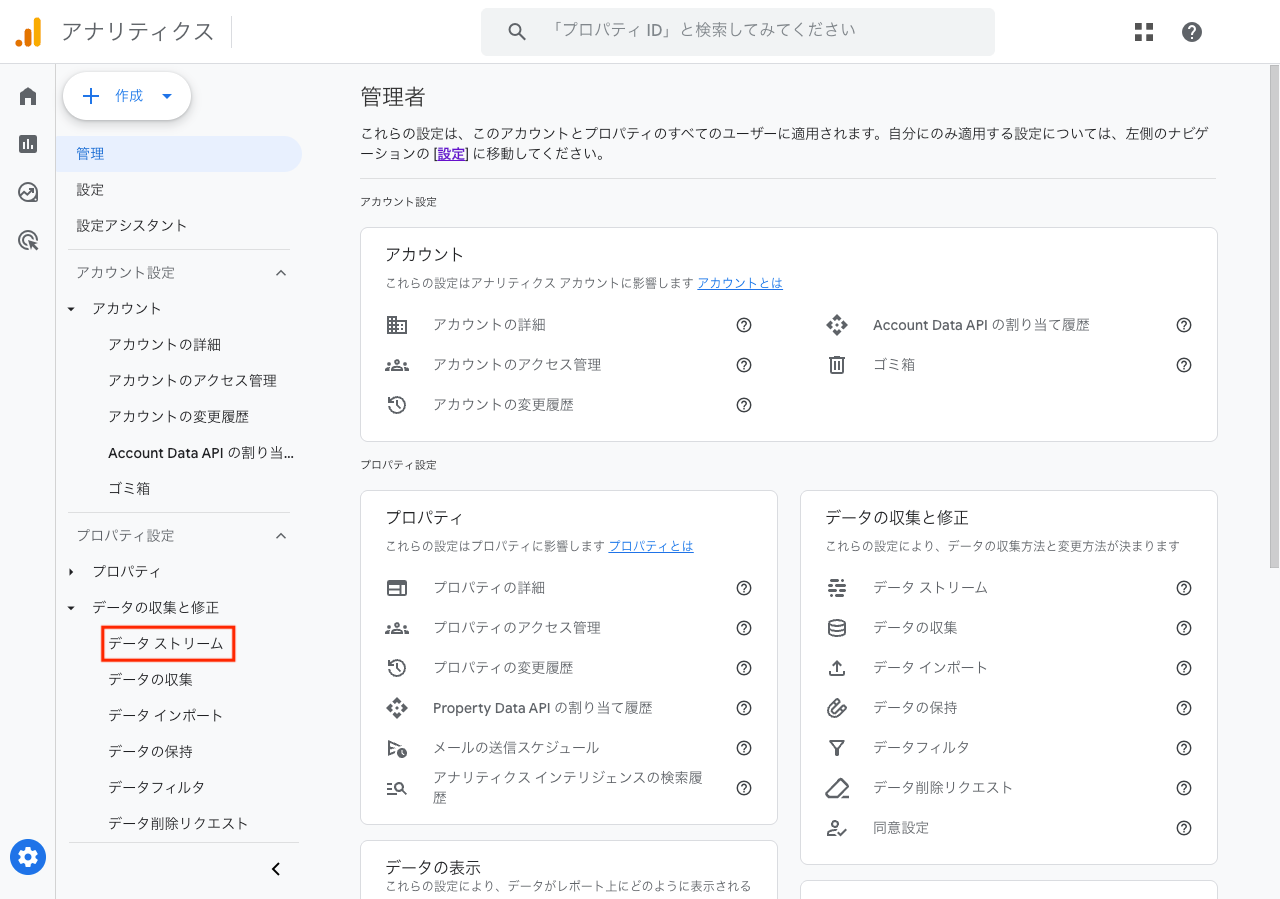Click the プロパティ ID search field
1280x899 pixels.
[x=738, y=31]
